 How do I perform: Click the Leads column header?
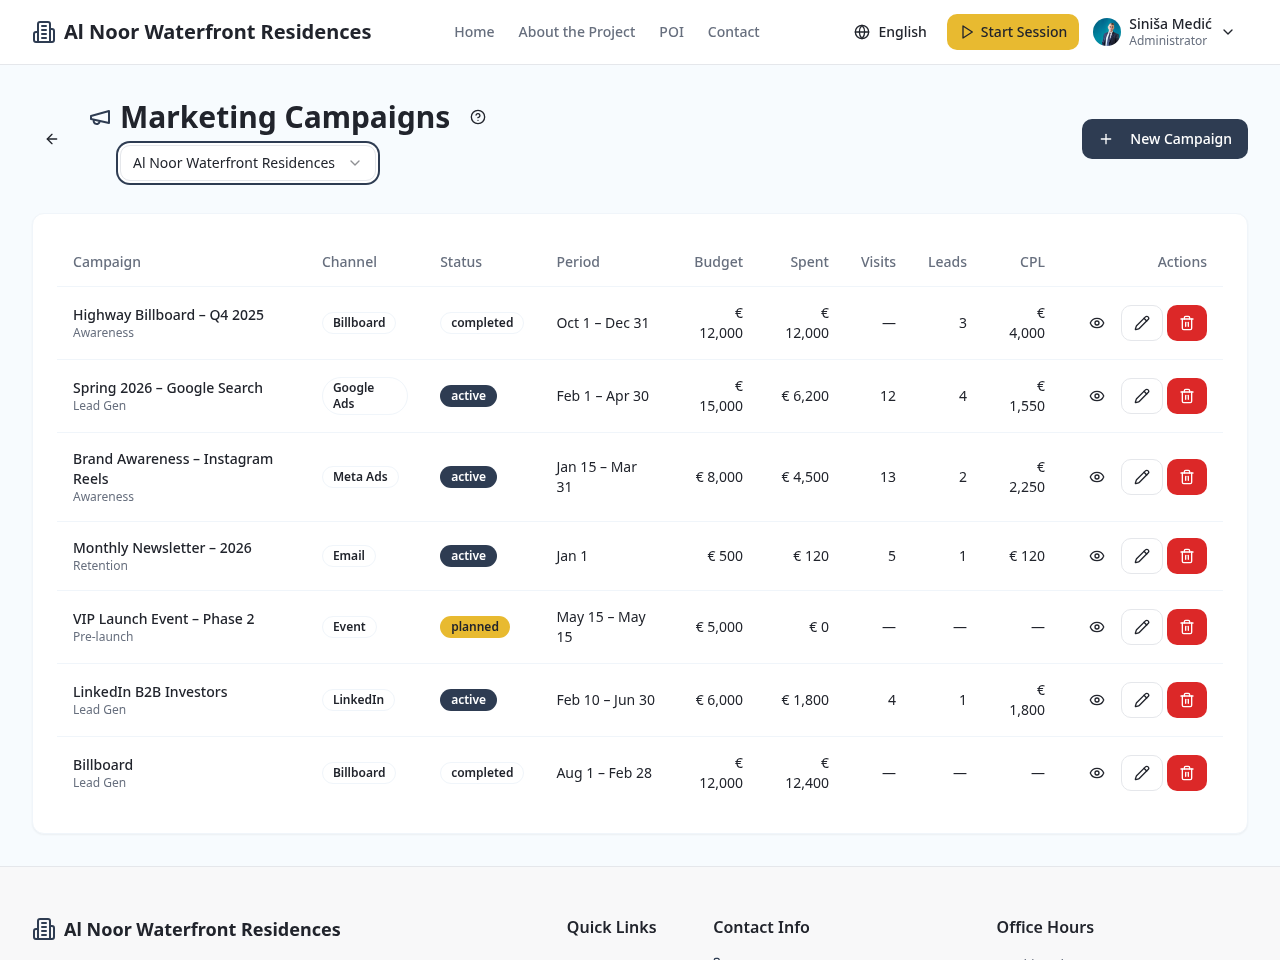[x=947, y=262]
